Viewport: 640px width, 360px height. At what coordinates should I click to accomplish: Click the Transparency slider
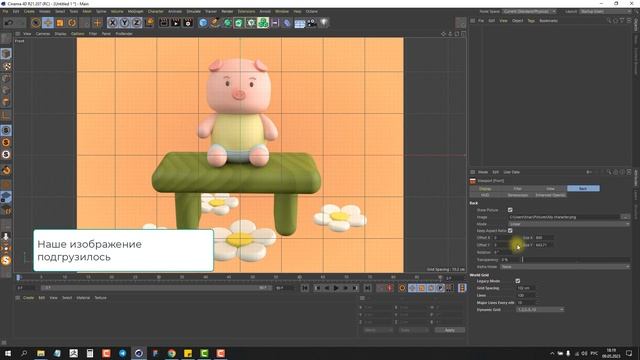(576, 260)
